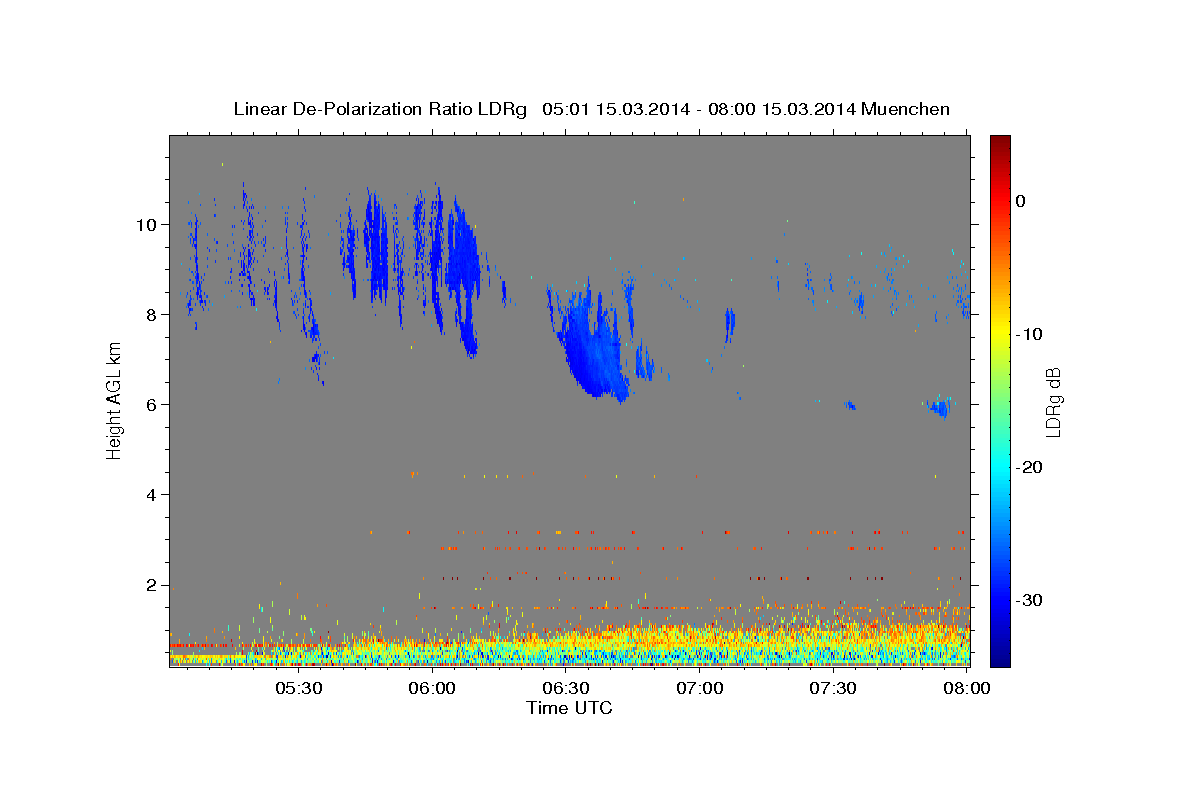Viewport: 1200px width, 800px height.
Task: Click the start date '05:01 15.03.2014' in title
Action: tap(615, 109)
